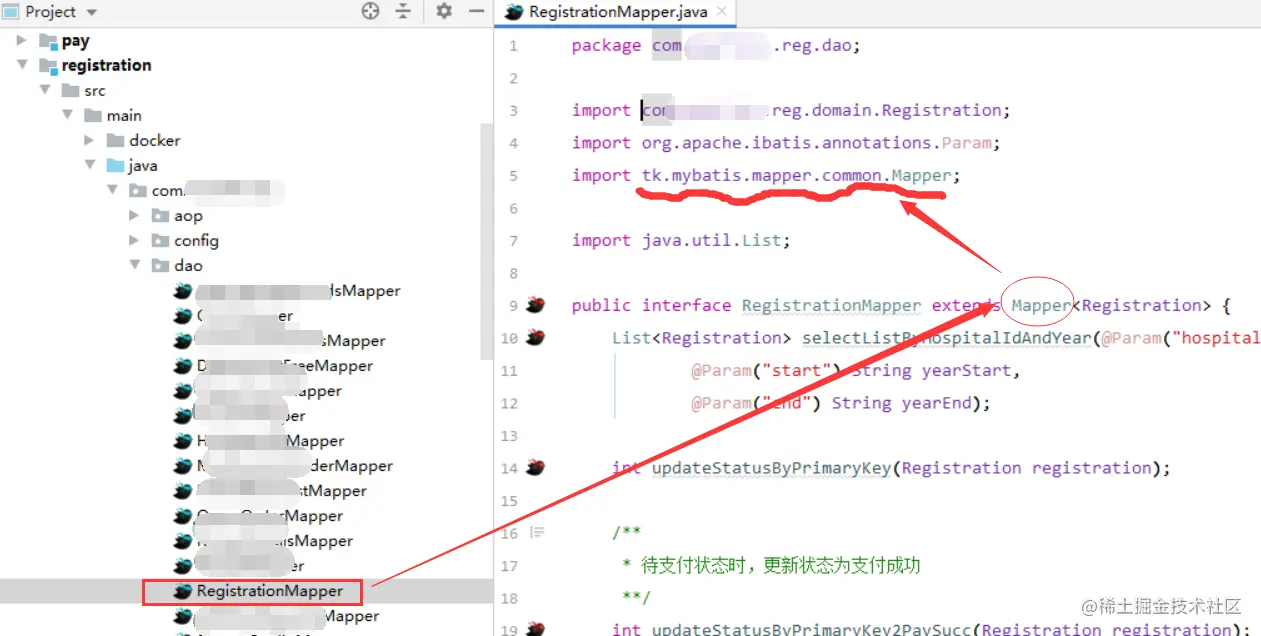Click the "start" string on line 11

tap(796, 370)
